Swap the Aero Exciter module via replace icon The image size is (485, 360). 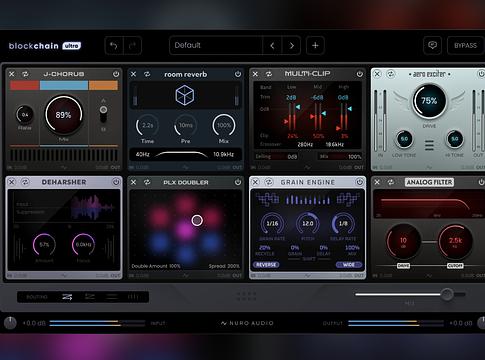click(x=391, y=74)
